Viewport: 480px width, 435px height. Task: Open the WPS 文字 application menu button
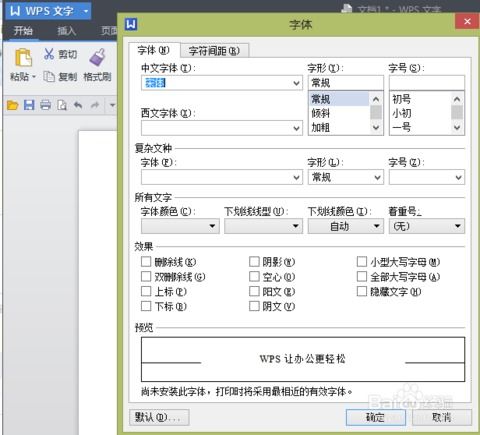(48, 11)
